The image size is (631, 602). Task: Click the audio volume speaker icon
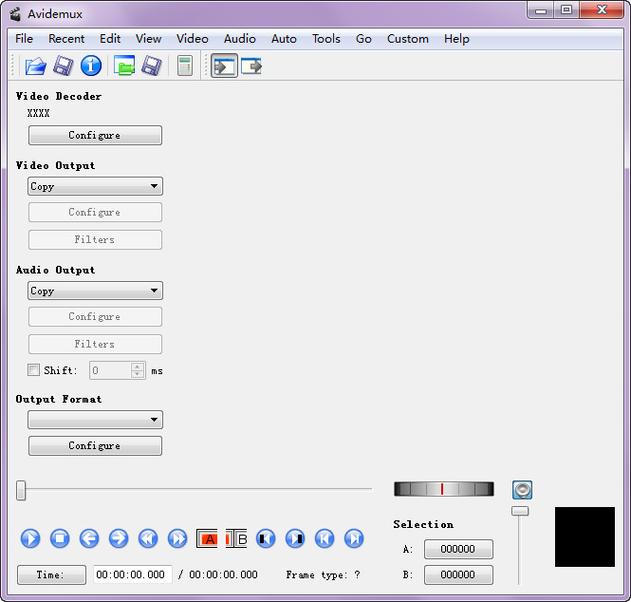521,490
